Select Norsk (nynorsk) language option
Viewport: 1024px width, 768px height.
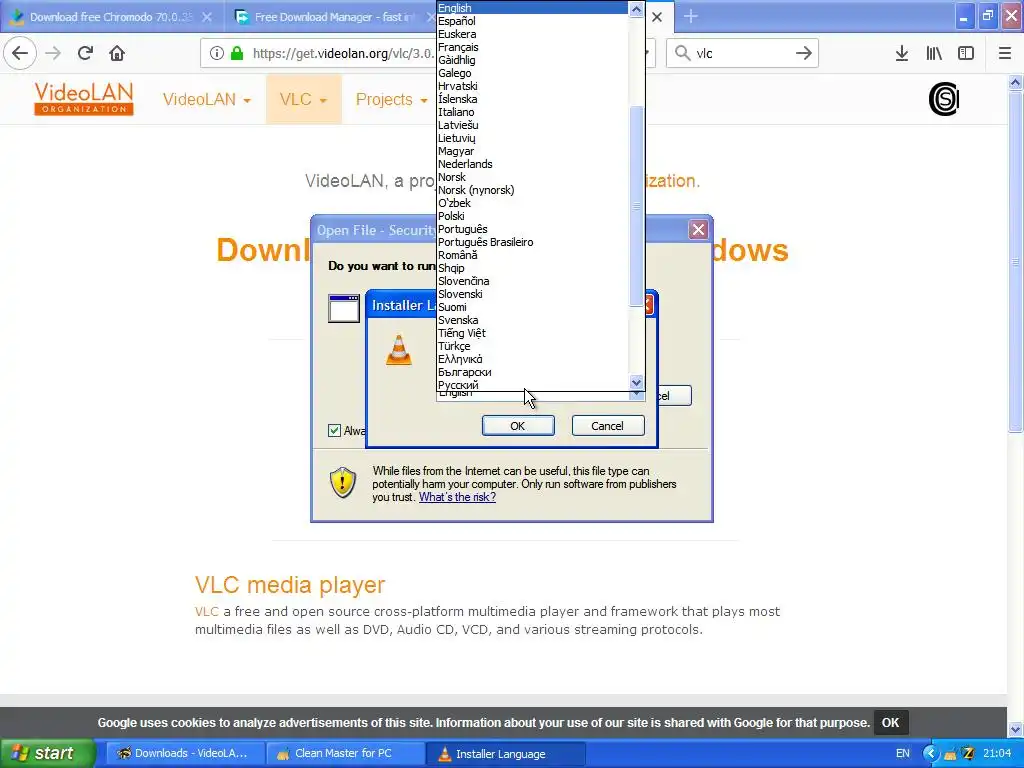coord(532,190)
